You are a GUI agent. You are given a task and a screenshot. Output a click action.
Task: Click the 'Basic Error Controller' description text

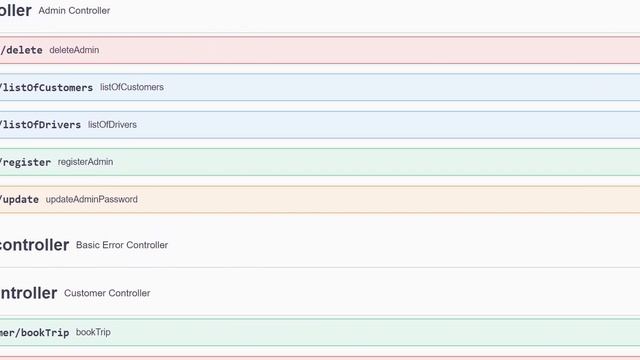tap(122, 245)
